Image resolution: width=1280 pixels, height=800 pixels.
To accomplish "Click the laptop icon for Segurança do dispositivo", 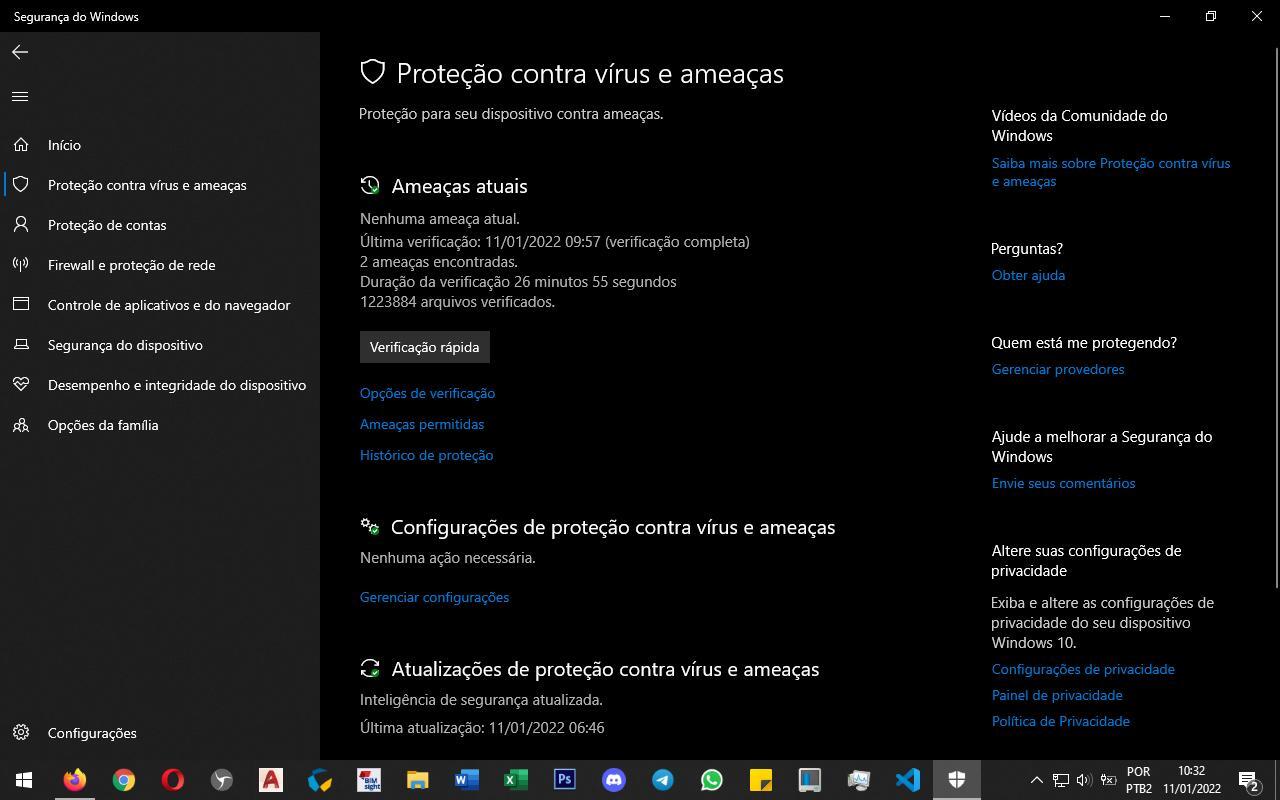I will coord(21,345).
